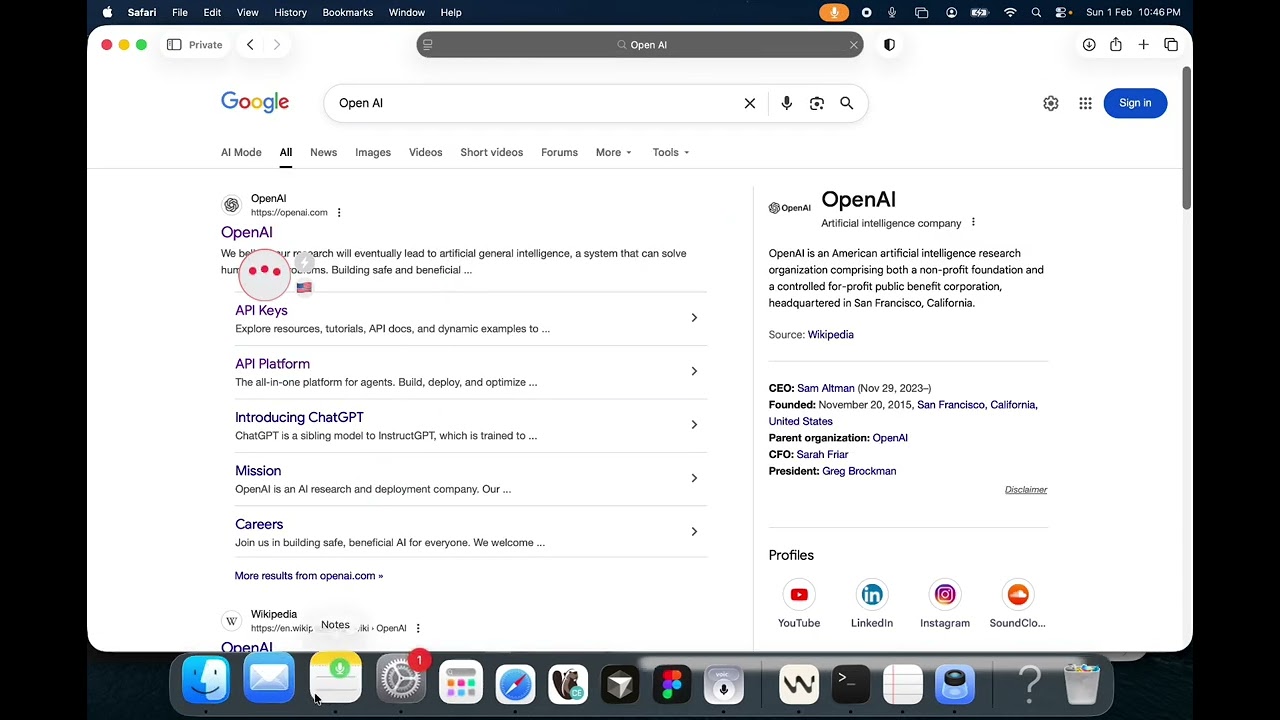The height and width of the screenshot is (720, 1280).
Task: Show Safari tab overview
Action: pos(1171,44)
